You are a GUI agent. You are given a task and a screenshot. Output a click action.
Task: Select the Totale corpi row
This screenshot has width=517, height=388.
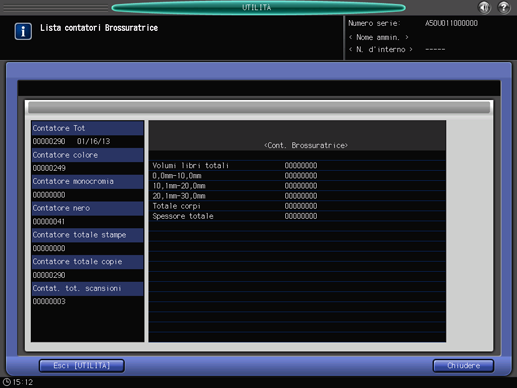(297, 206)
